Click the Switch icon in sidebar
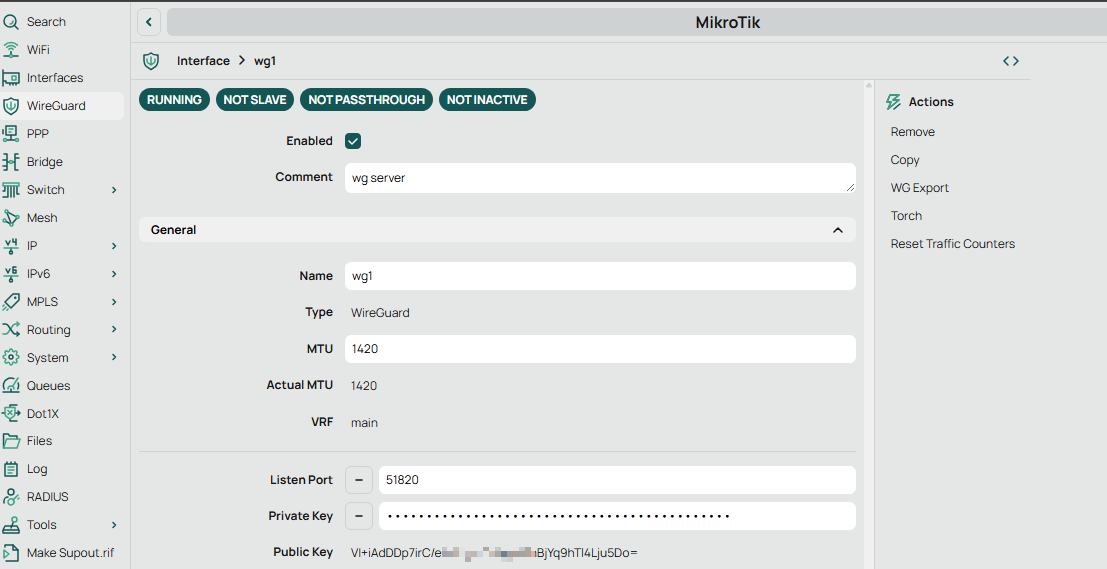The width and height of the screenshot is (1107, 569). pos(11,190)
